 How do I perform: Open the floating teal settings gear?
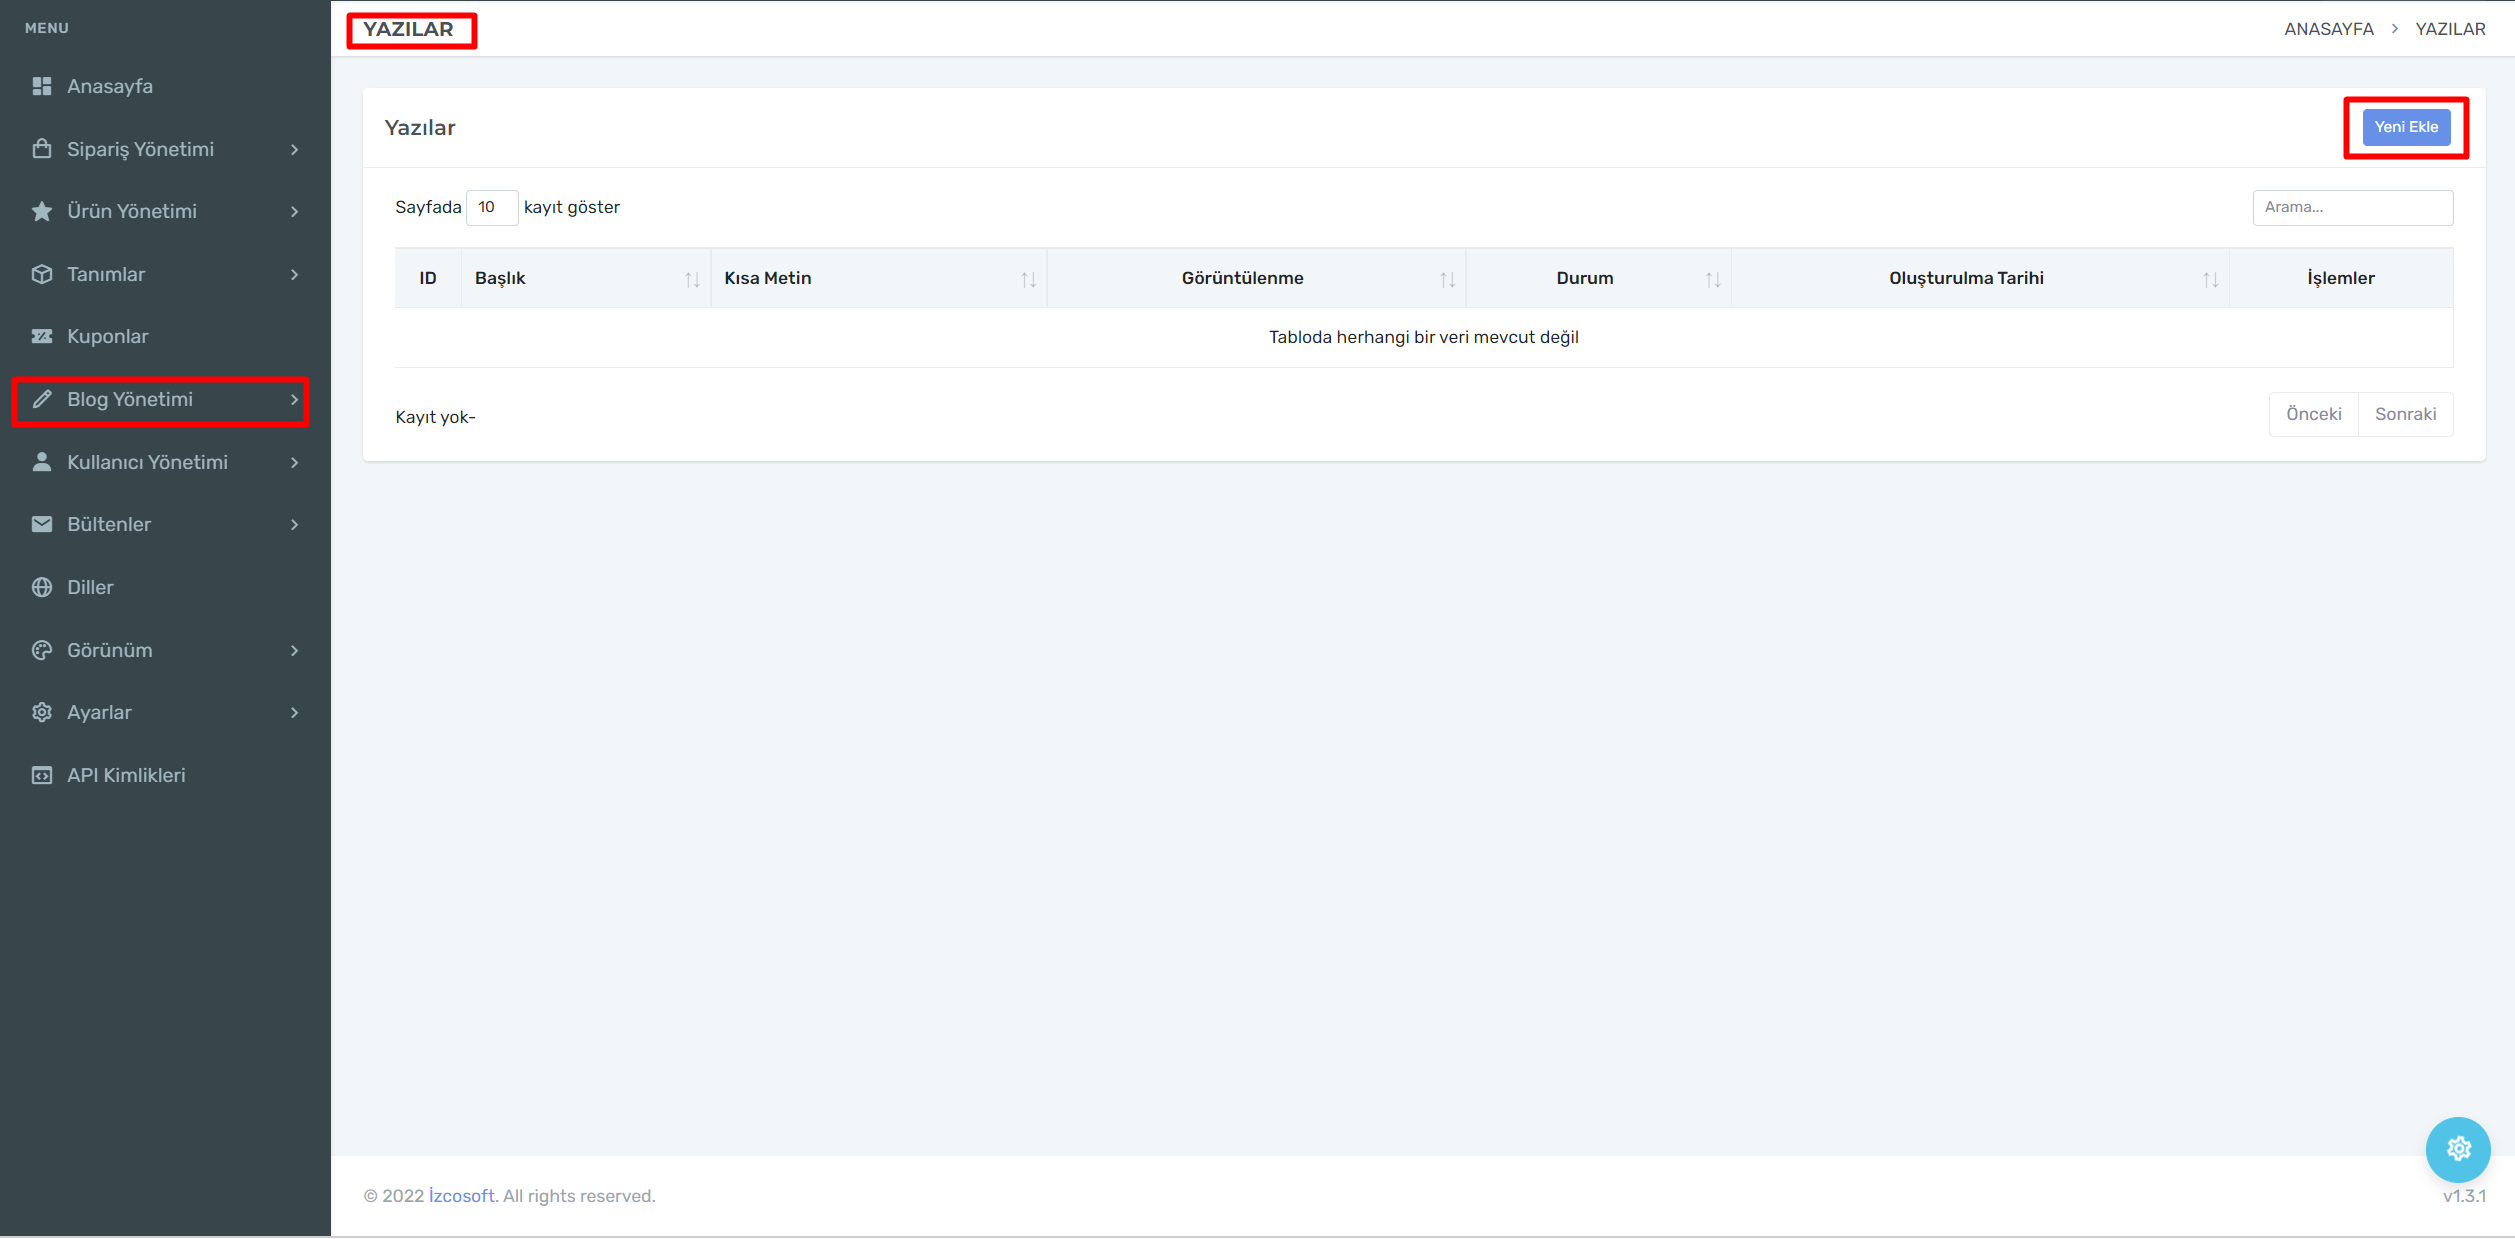2457,1149
